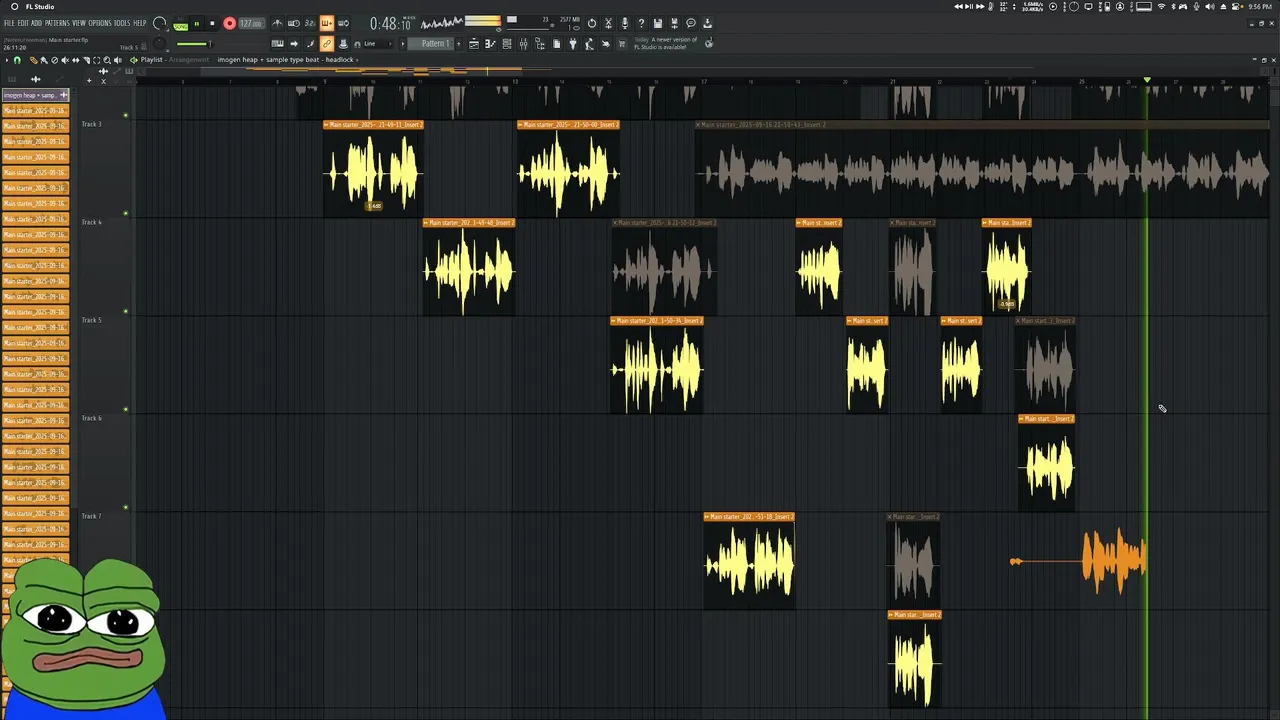The image size is (1280, 720).
Task: Choose the playlist select (dashed box) tool
Action: [x=97, y=60]
